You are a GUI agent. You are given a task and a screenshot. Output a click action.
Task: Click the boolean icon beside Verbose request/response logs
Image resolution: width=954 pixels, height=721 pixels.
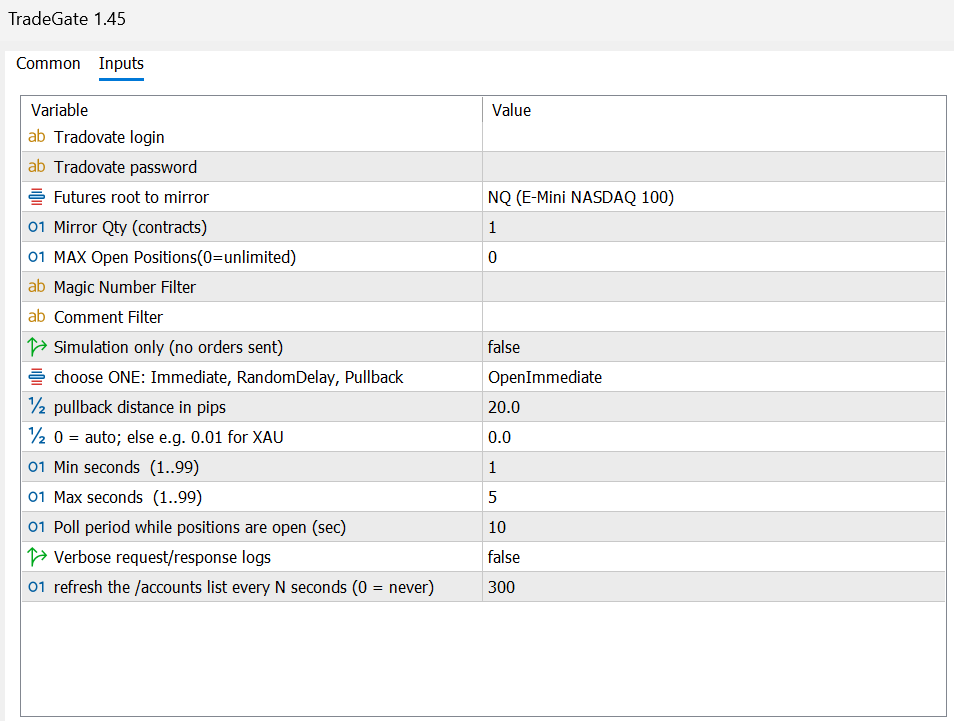click(37, 557)
